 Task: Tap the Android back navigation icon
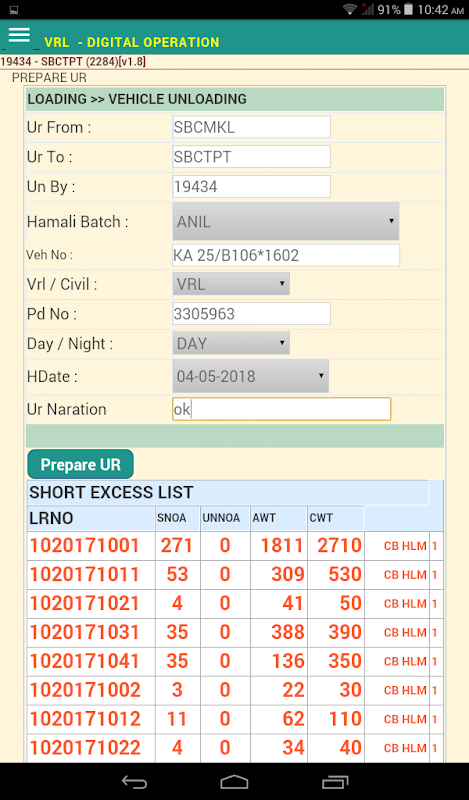tap(134, 782)
